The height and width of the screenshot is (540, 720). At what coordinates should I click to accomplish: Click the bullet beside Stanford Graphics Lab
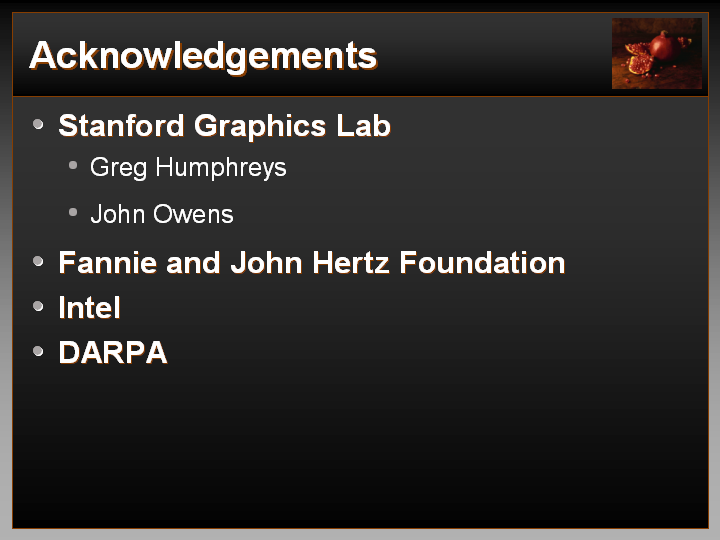point(38,125)
